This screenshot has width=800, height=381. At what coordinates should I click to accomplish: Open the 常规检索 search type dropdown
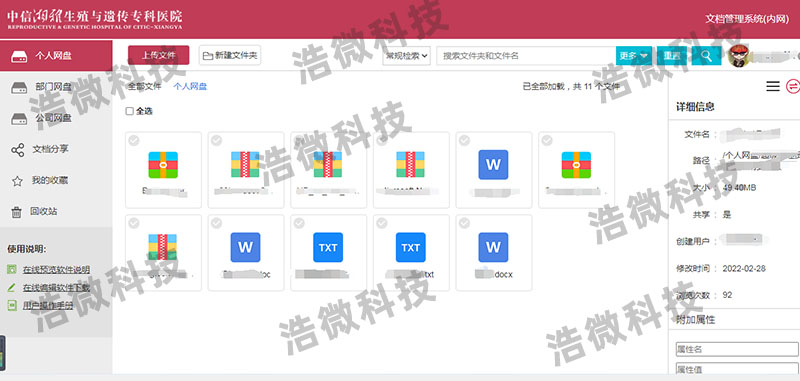point(407,56)
